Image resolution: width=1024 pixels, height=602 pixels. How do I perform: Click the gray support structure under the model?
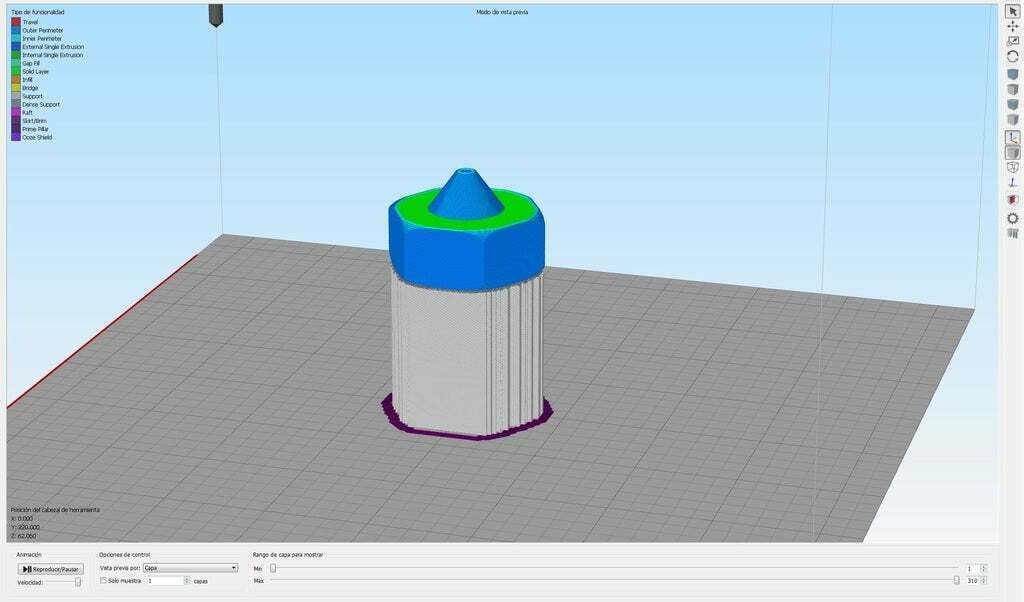(x=468, y=356)
